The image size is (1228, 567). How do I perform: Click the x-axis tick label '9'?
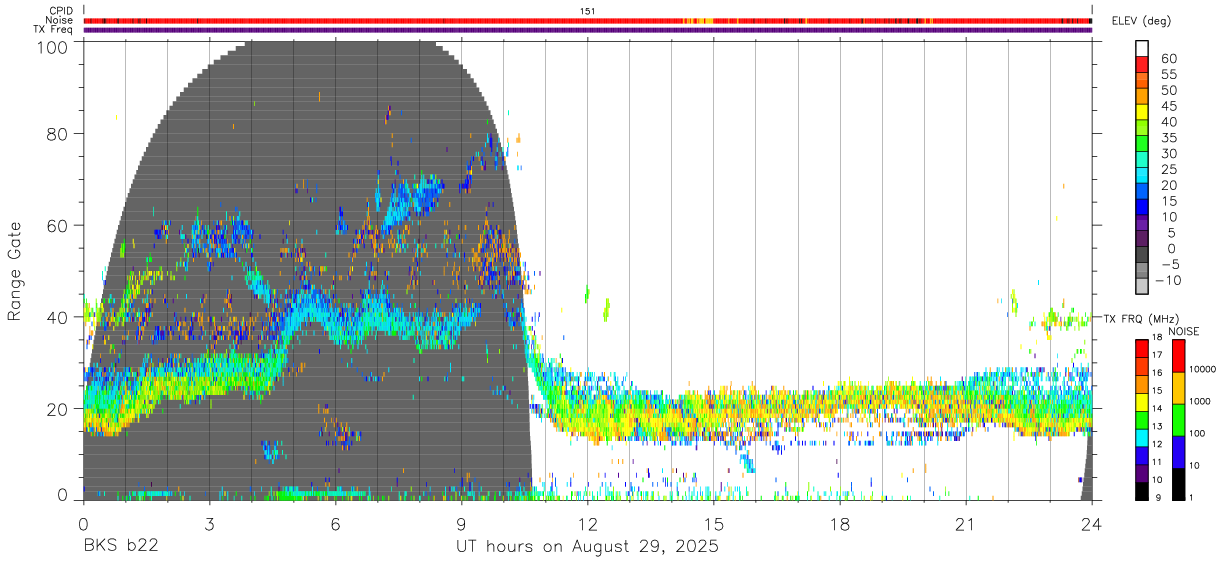tap(461, 523)
